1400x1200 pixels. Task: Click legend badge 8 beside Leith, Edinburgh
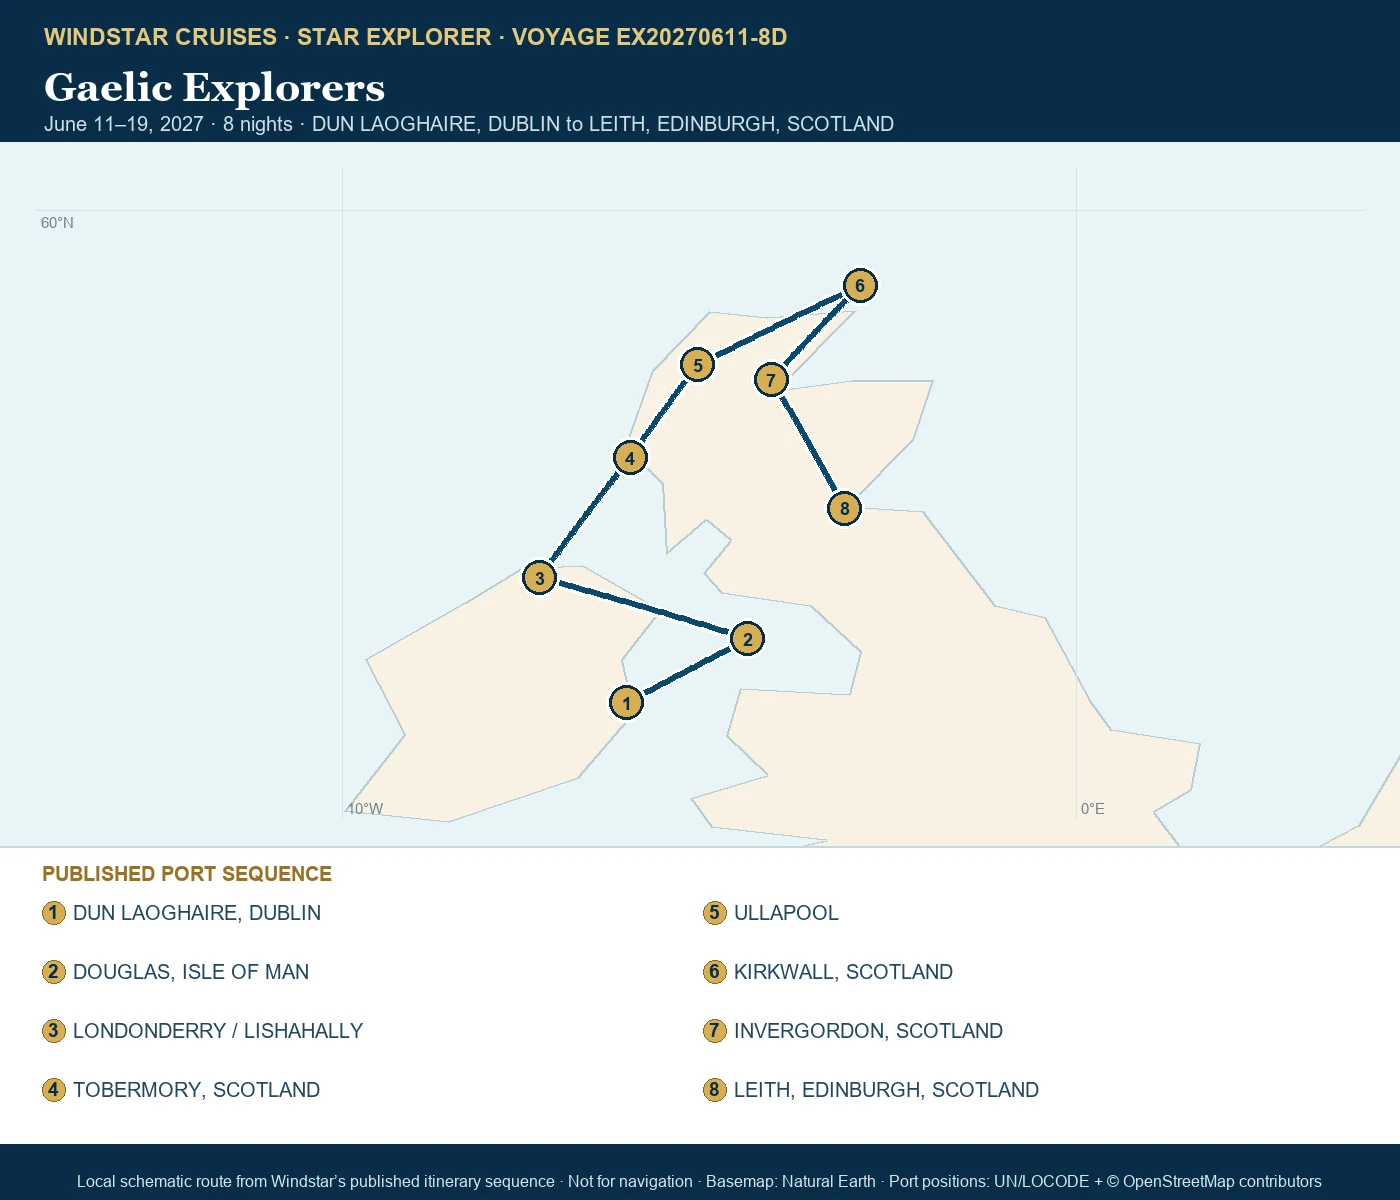[x=714, y=1090]
